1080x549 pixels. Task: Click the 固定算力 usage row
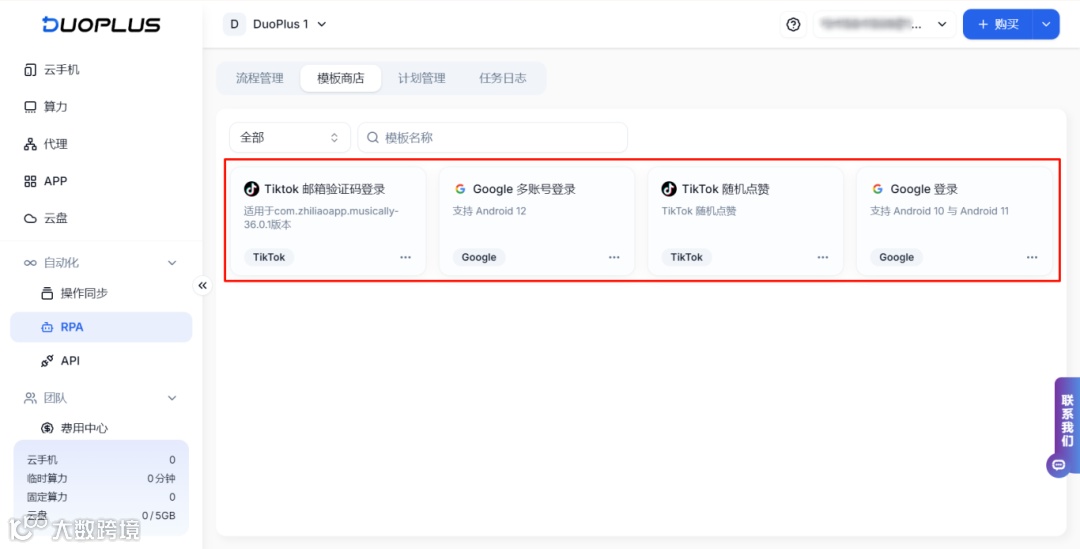coord(101,497)
